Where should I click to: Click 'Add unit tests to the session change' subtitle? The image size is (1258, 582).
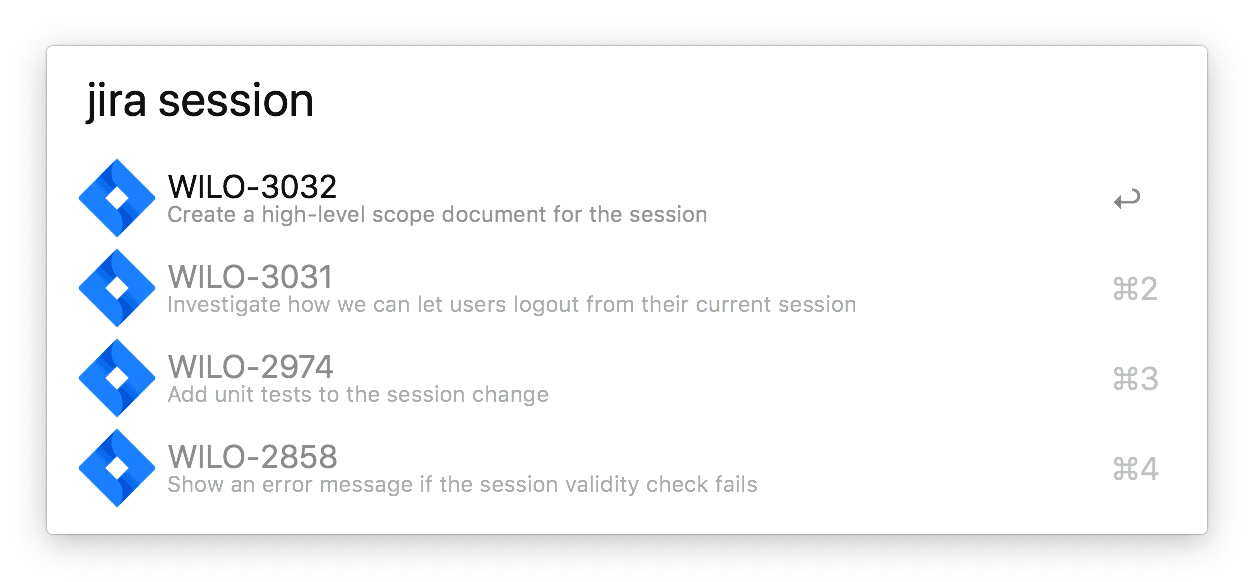pos(358,394)
